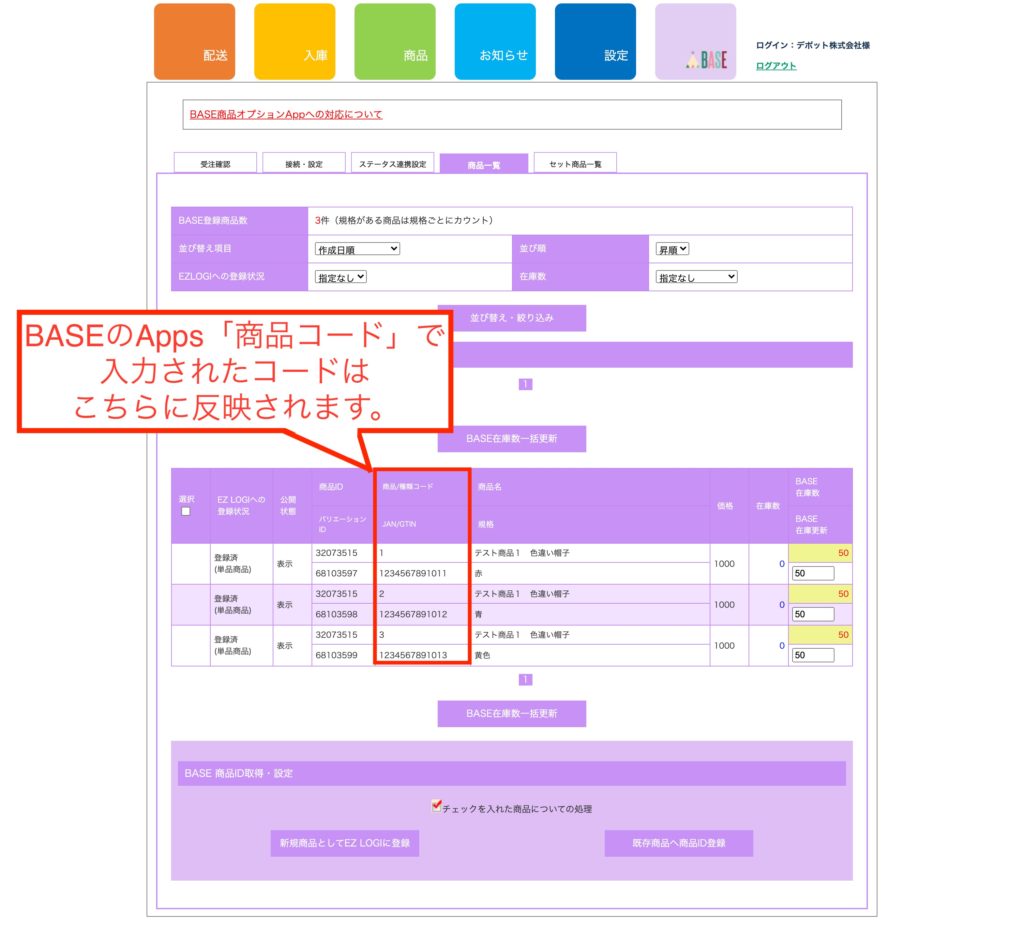Switch to the セット商品一覧 tab
1024x927 pixels.
575,163
